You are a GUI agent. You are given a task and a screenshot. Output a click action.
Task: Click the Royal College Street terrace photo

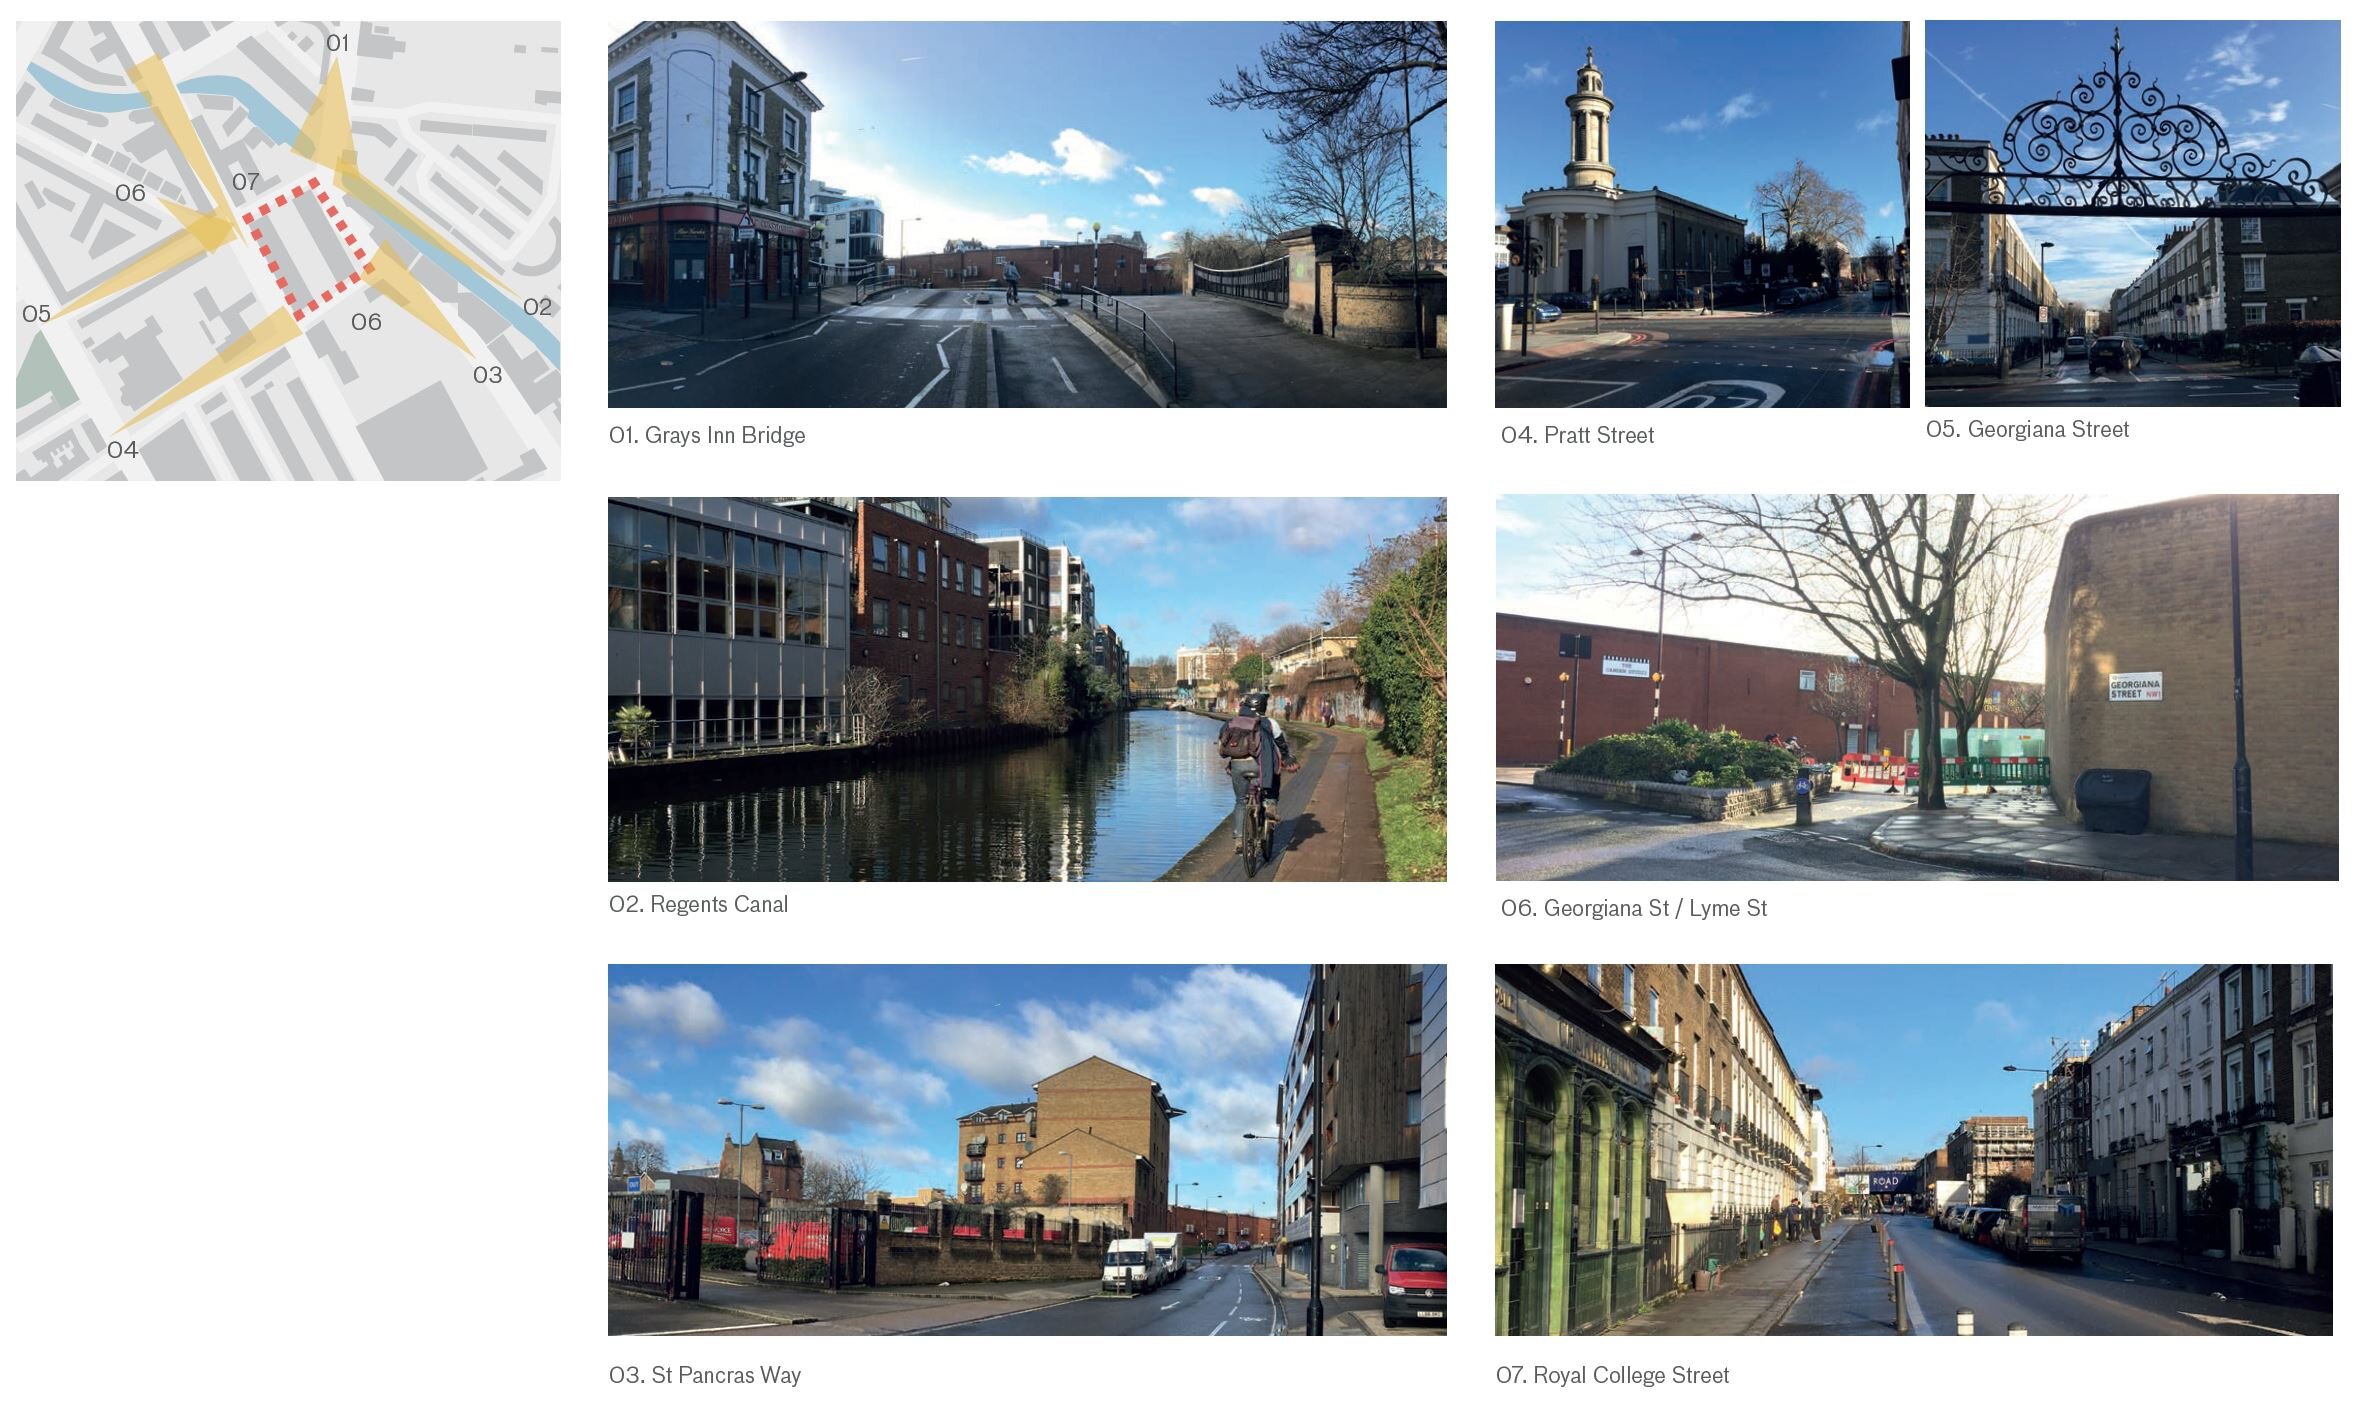coord(1913,1149)
